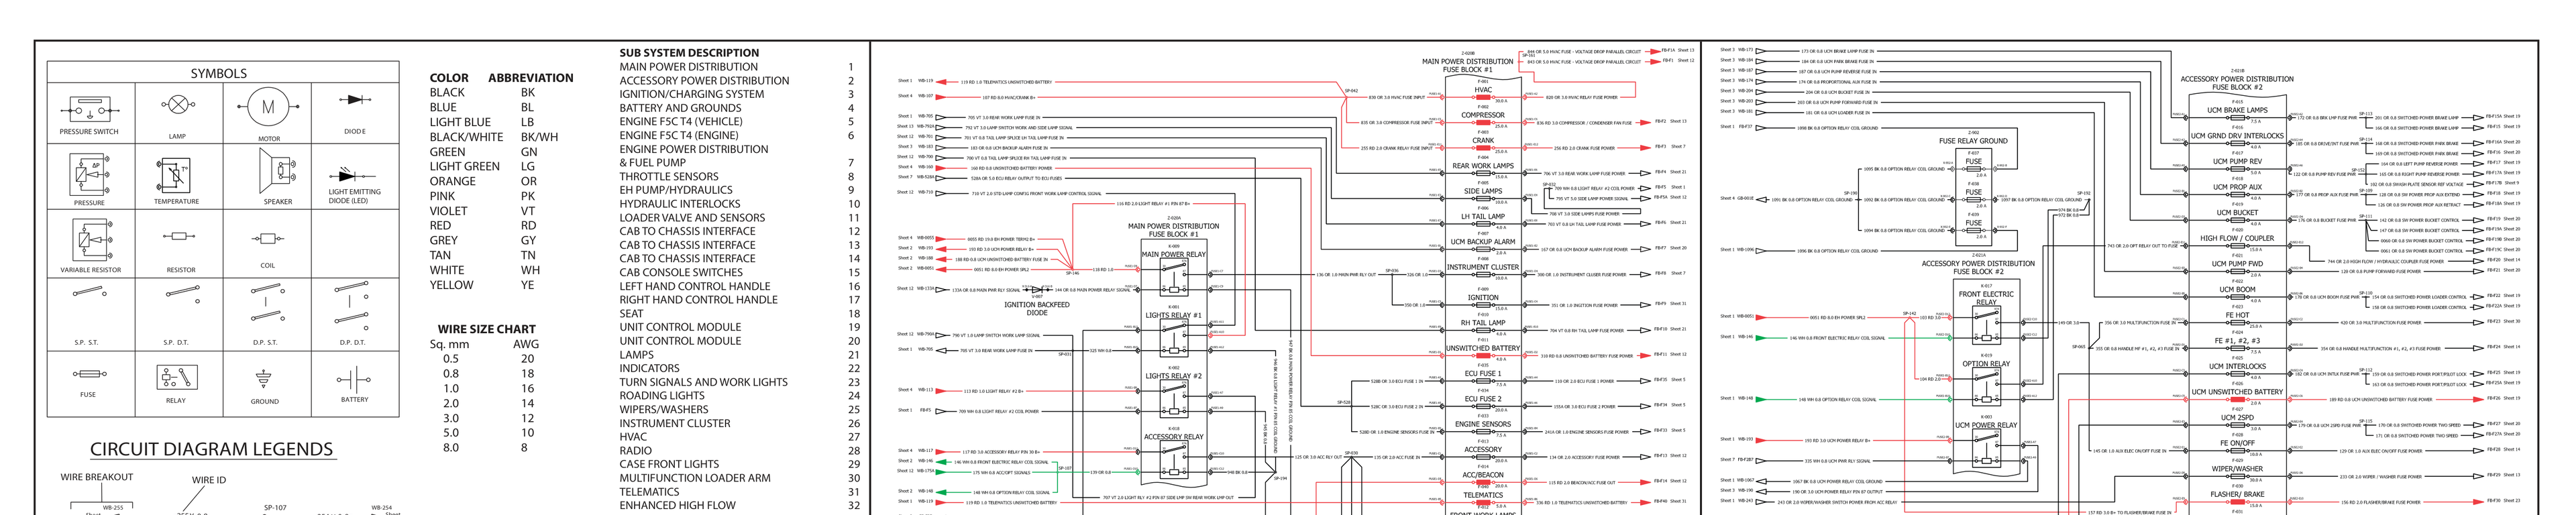Viewport: 2576px width, 515px height.
Task: Select the ECU FUSE 2 label
Action: pyautogui.click(x=1483, y=399)
